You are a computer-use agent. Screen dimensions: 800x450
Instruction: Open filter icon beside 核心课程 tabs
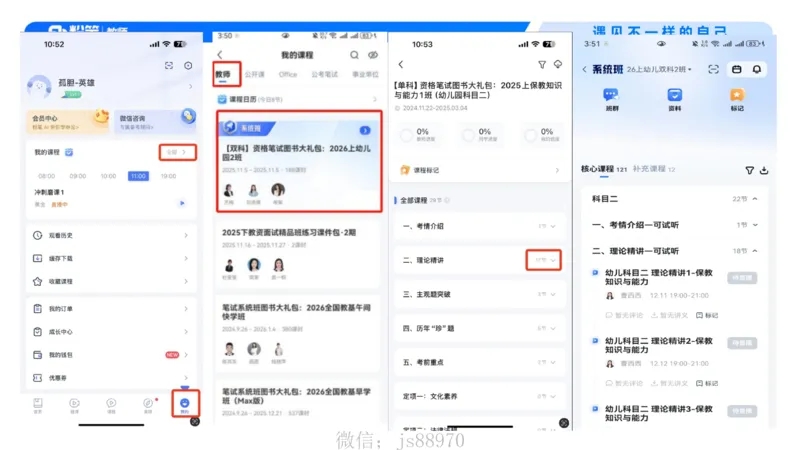(749, 170)
